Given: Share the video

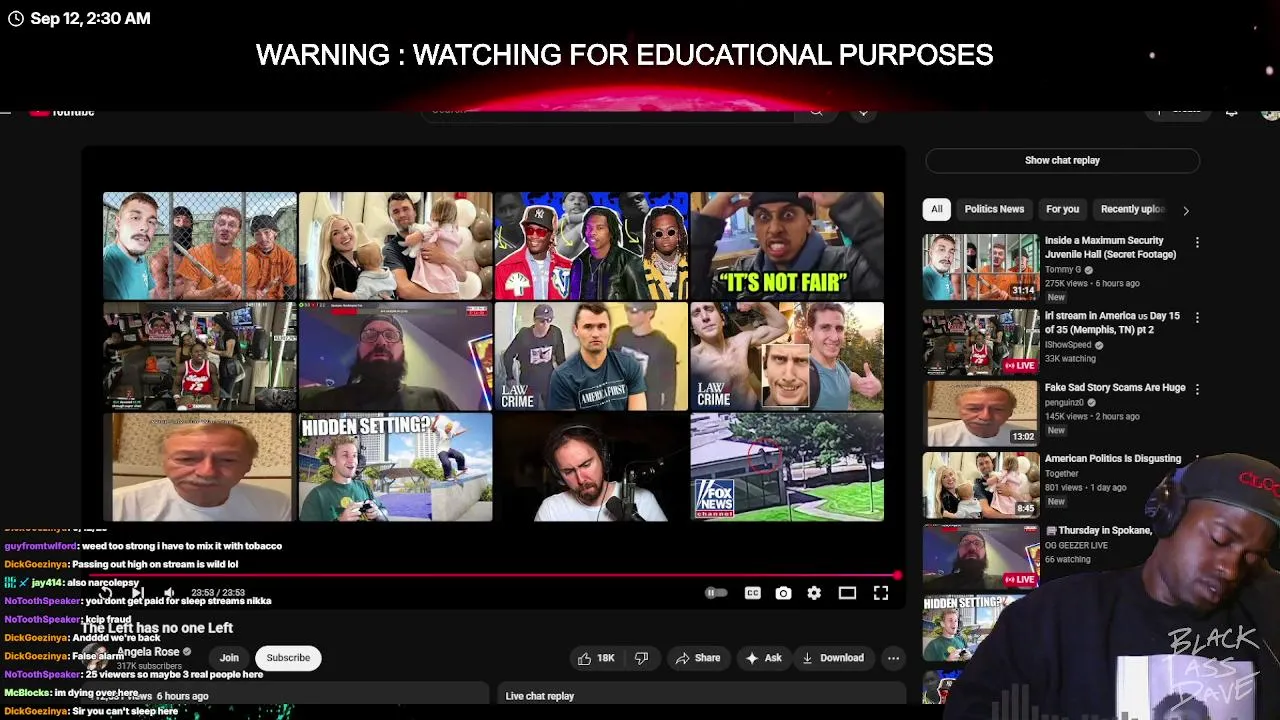Looking at the screenshot, I should (697, 658).
